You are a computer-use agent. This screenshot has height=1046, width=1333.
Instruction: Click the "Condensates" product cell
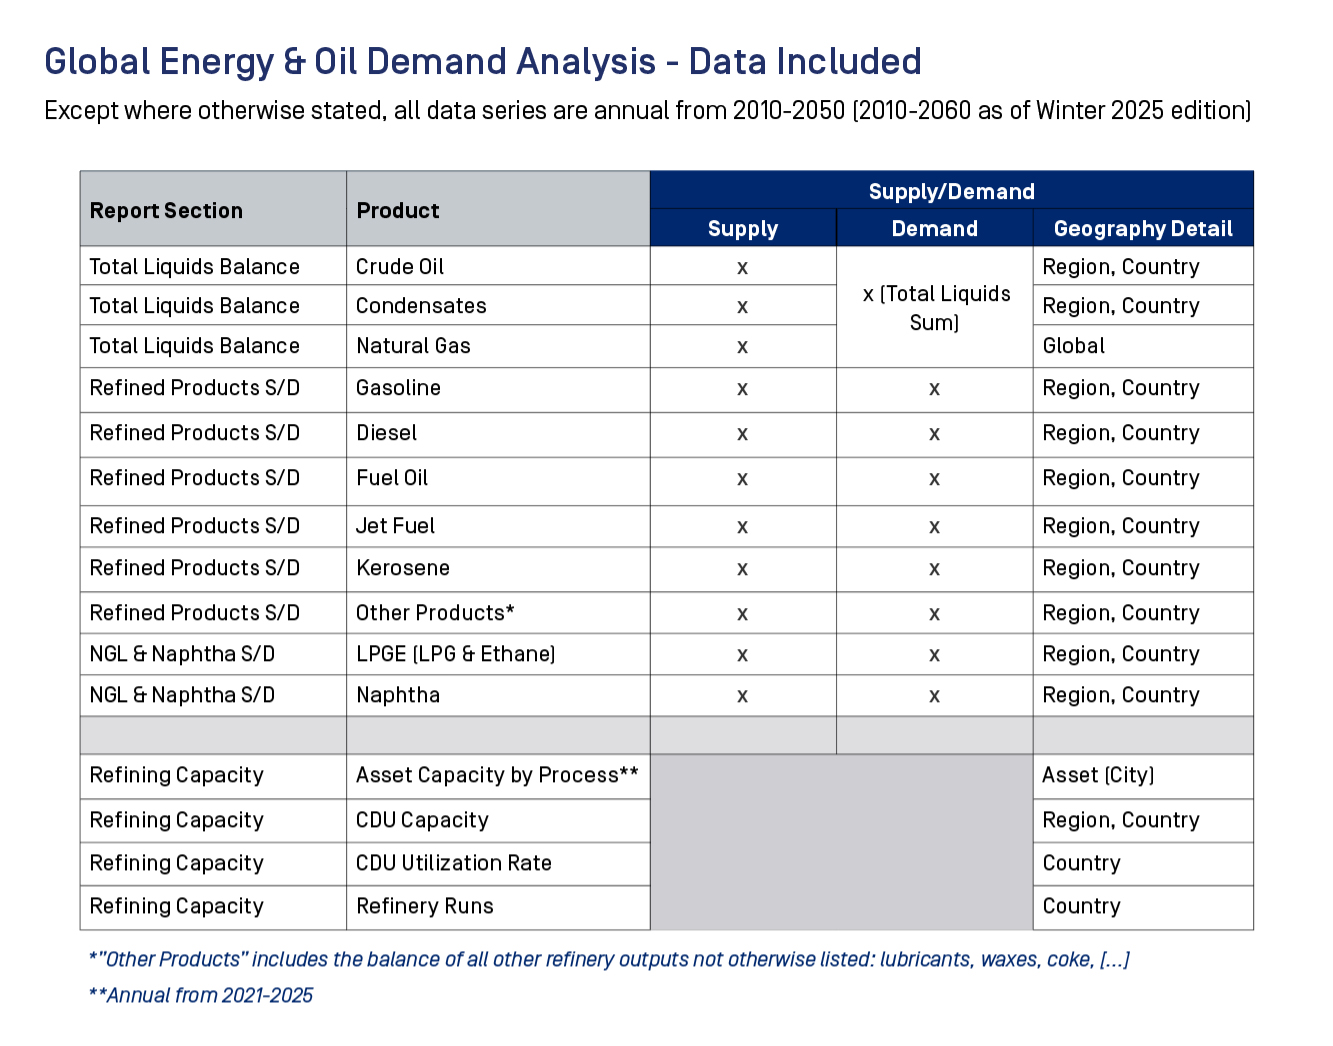tap(421, 306)
